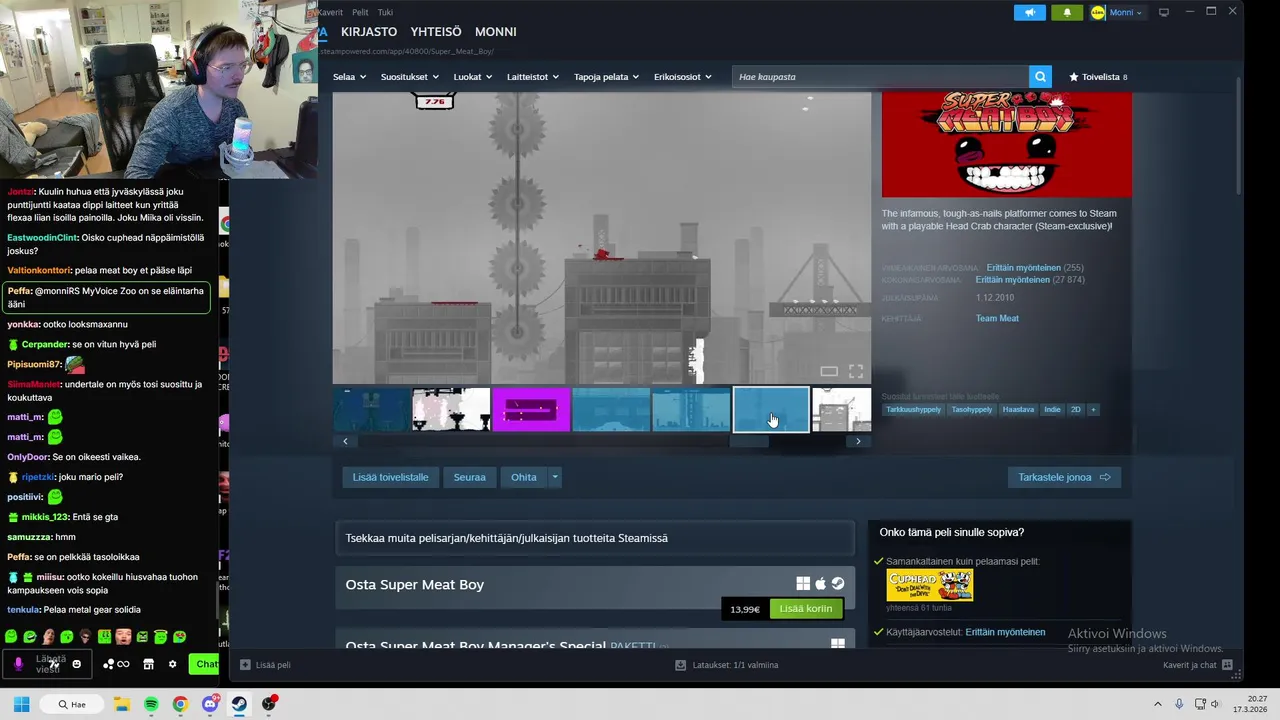This screenshot has width=1280, height=720.
Task: Click the purple microphone icon in chat
Action: click(x=18, y=664)
